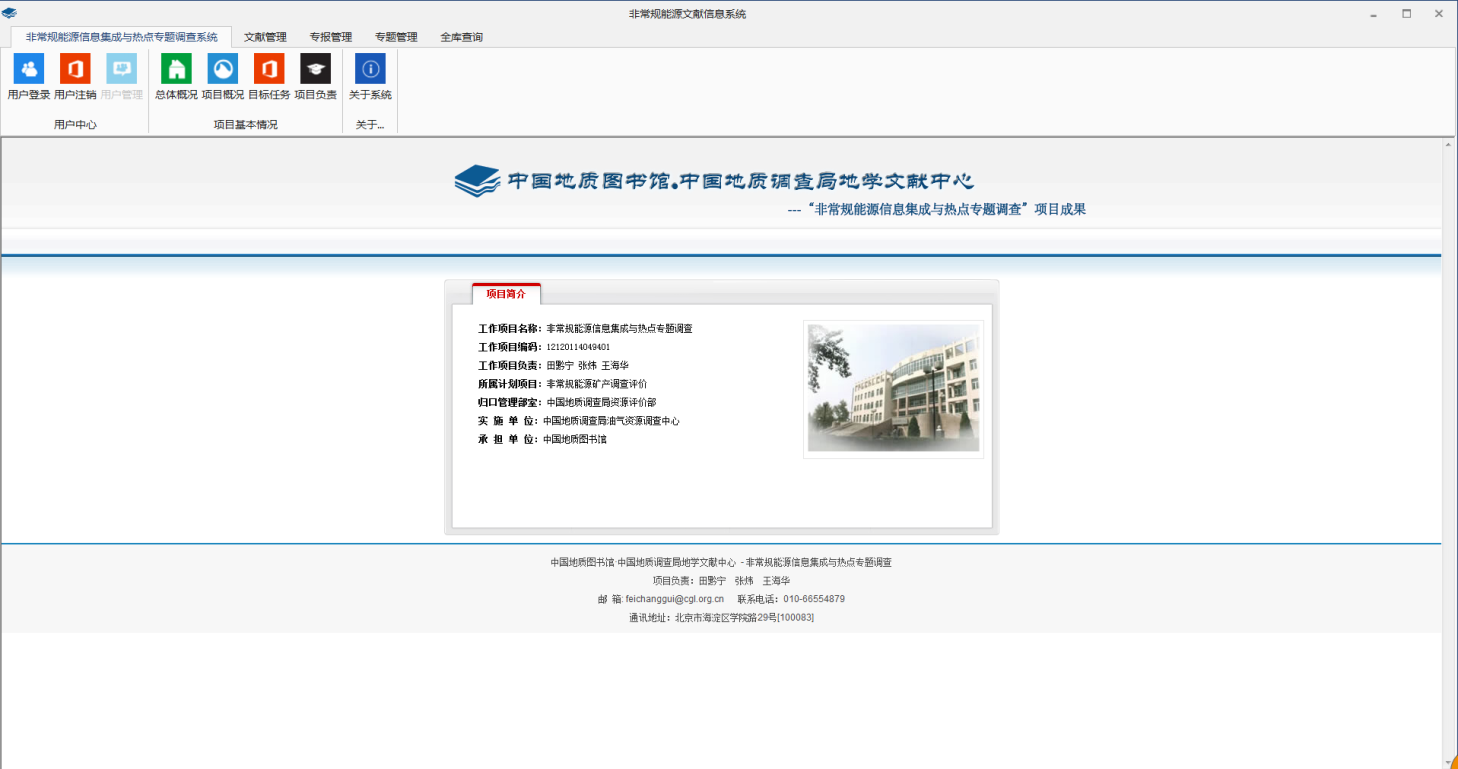
Task: Click the building photo thumbnail
Action: click(x=893, y=388)
